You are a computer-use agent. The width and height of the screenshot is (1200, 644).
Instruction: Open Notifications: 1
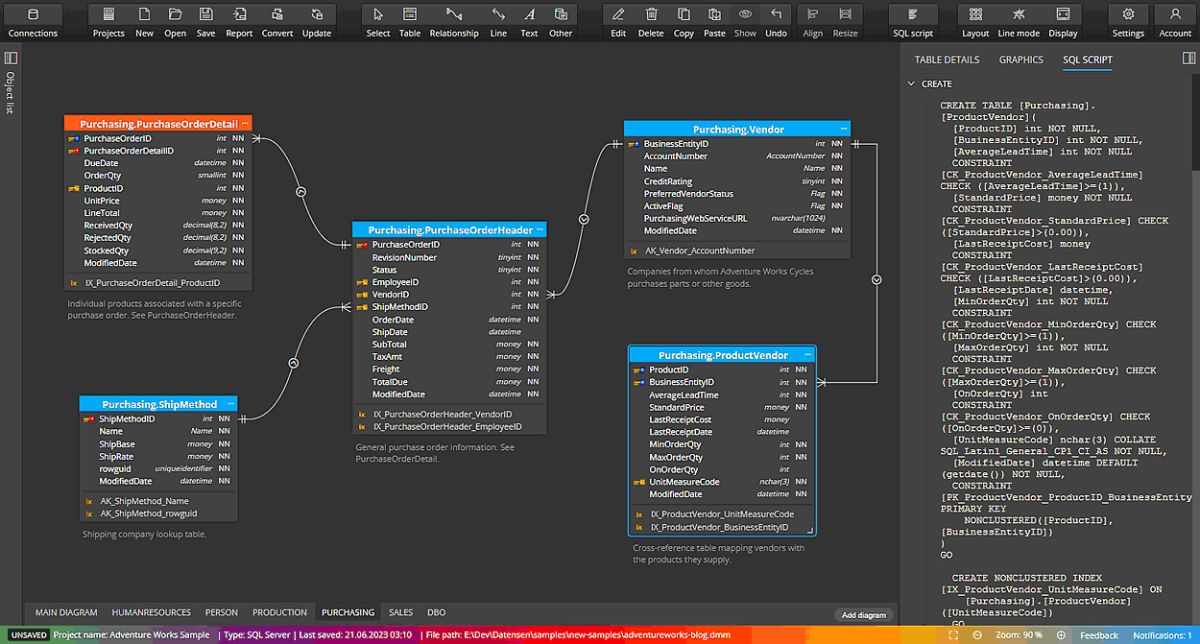pos(1162,635)
